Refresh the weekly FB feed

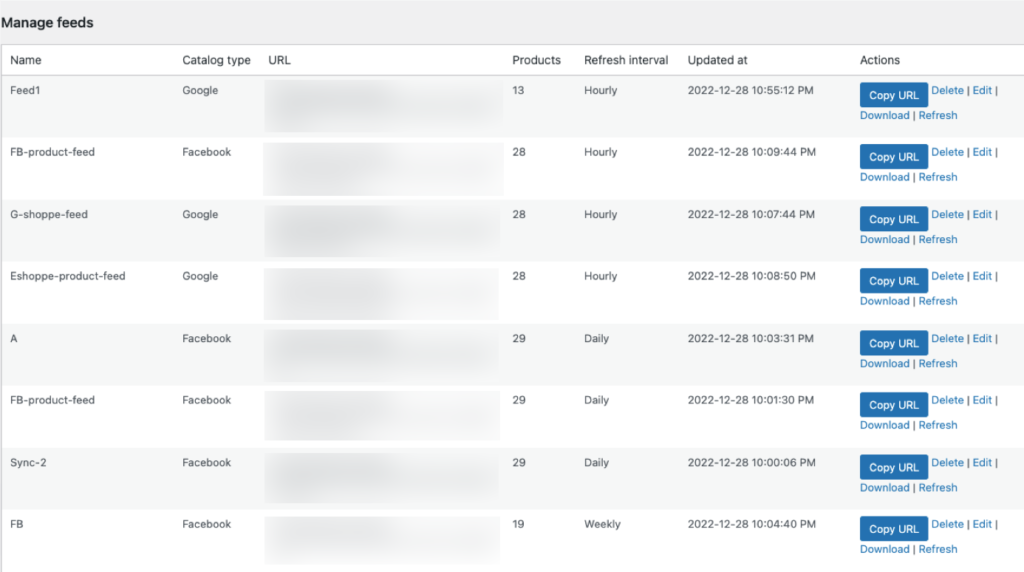click(x=938, y=549)
